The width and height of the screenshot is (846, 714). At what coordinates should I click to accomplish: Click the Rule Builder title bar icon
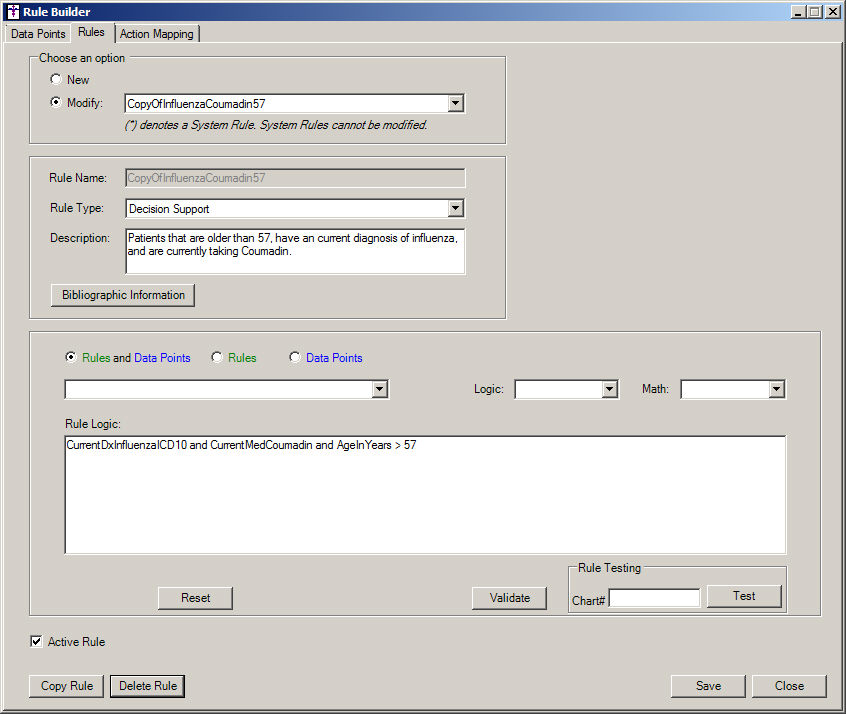12,12
